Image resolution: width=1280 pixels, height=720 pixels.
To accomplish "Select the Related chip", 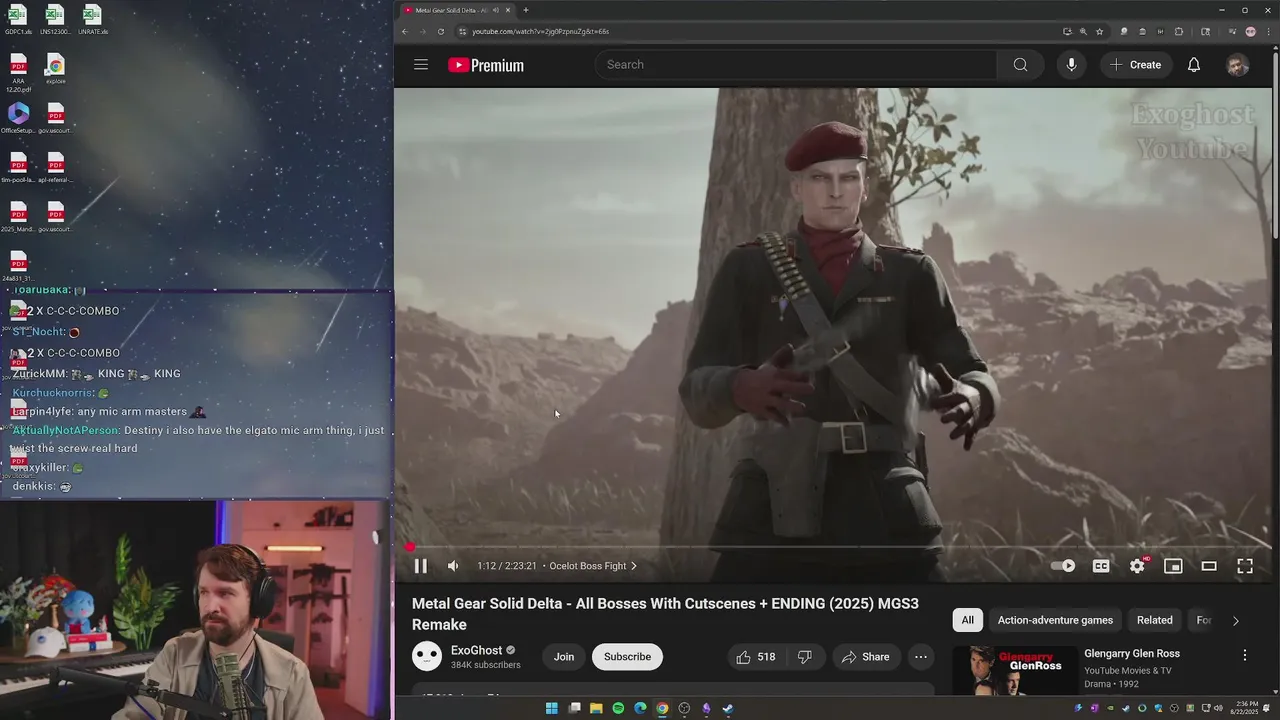I will pyautogui.click(x=1154, y=620).
